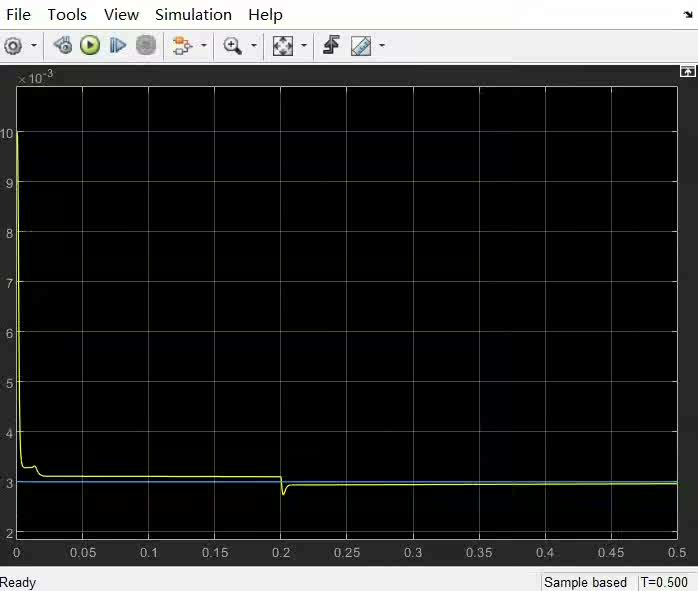Open the Triggers tool icon
The height and width of the screenshot is (591, 698).
coord(331,45)
